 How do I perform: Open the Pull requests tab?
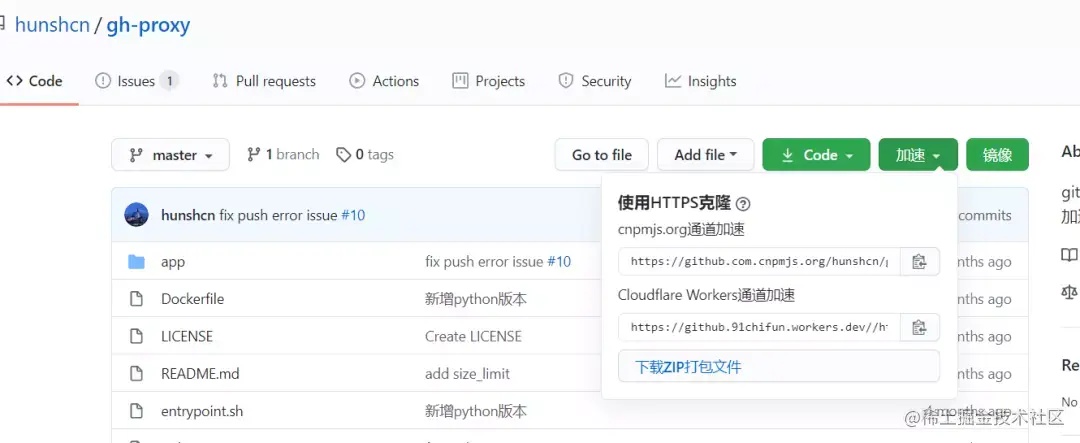264,81
